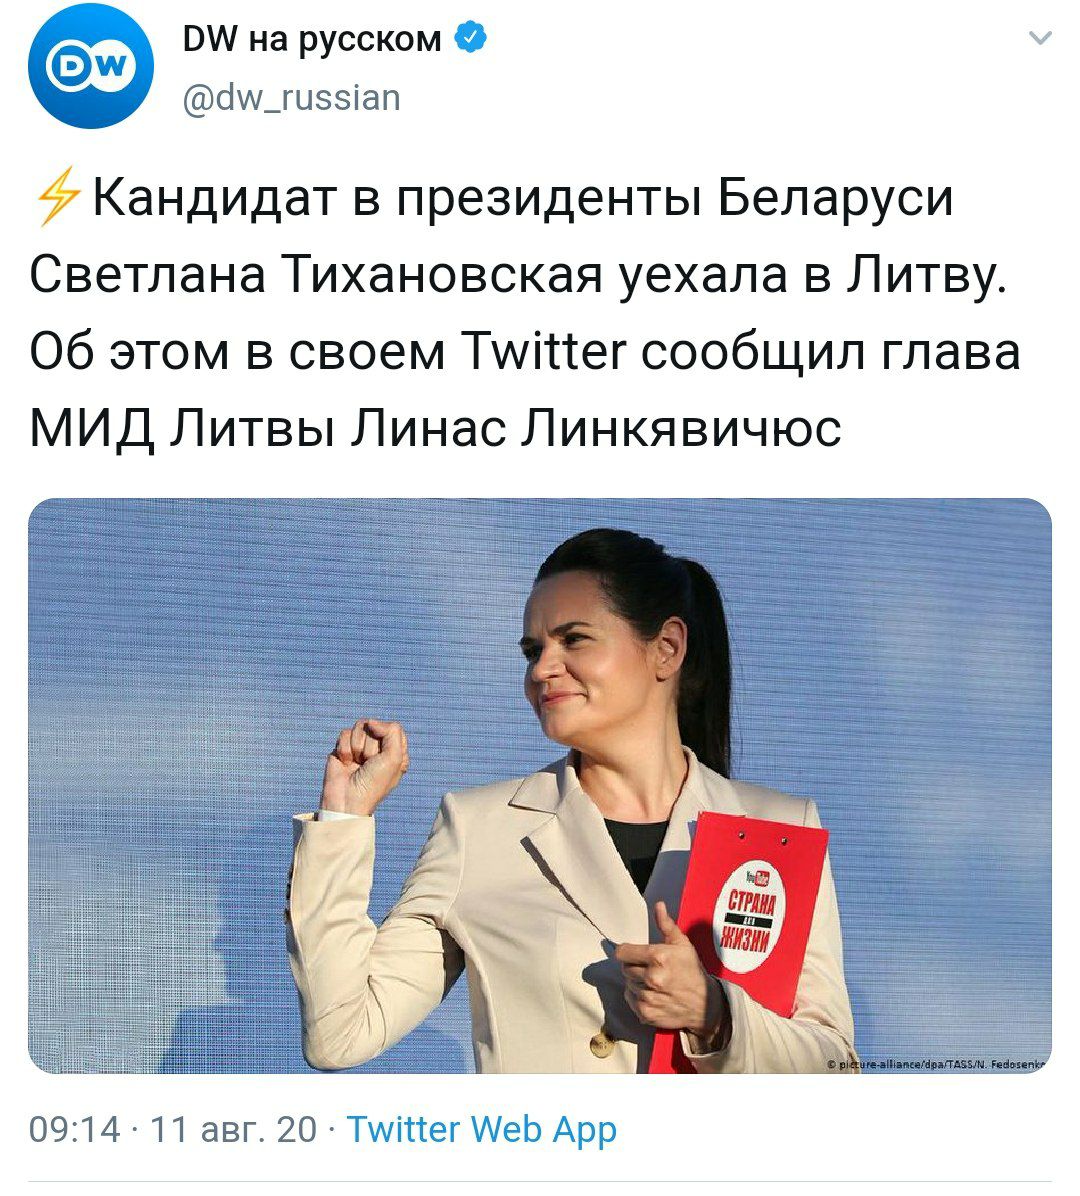Click the phrase Кандидат в президенты Беларуси
Image resolution: width=1080 pixels, height=1196 pixels.
(x=522, y=198)
